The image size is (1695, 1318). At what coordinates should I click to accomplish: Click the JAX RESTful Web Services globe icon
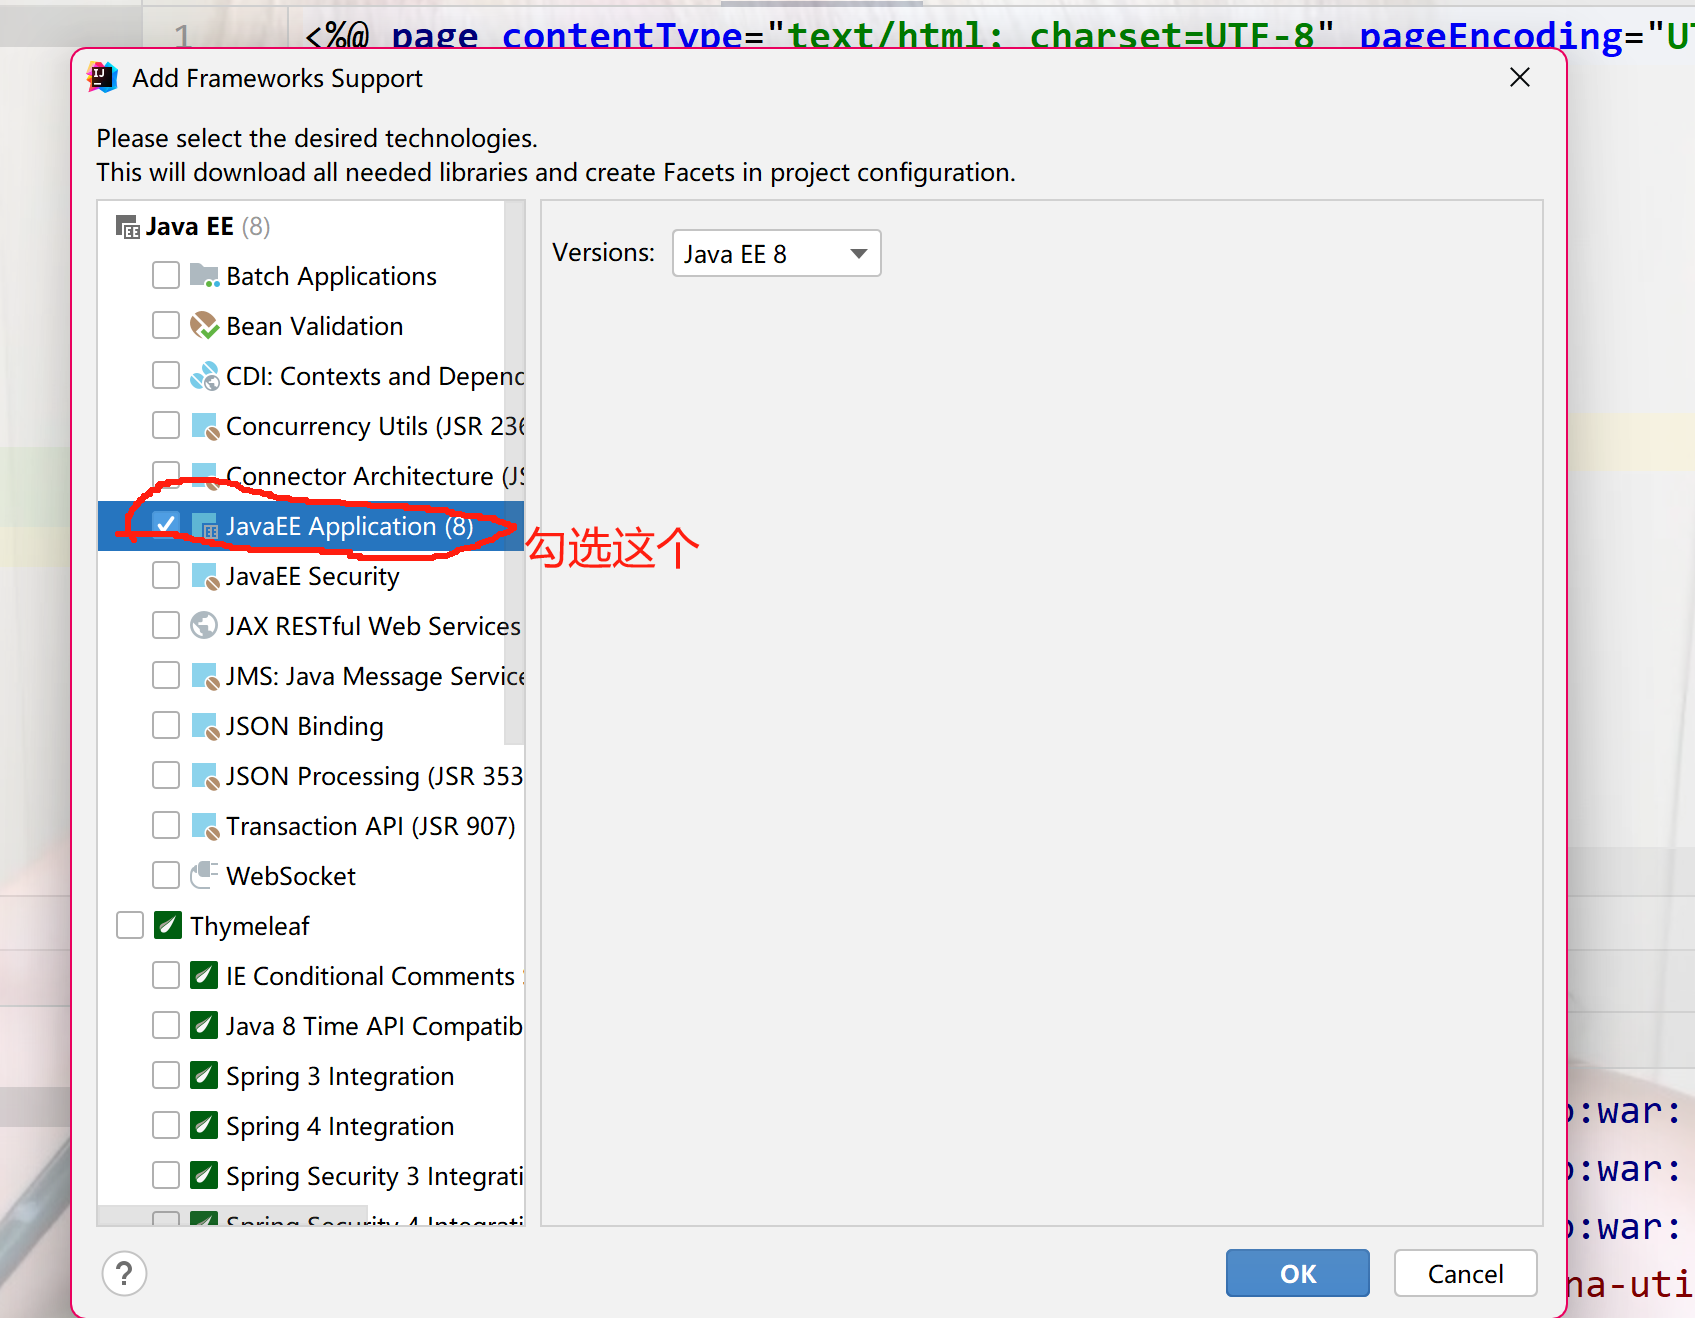pos(204,625)
